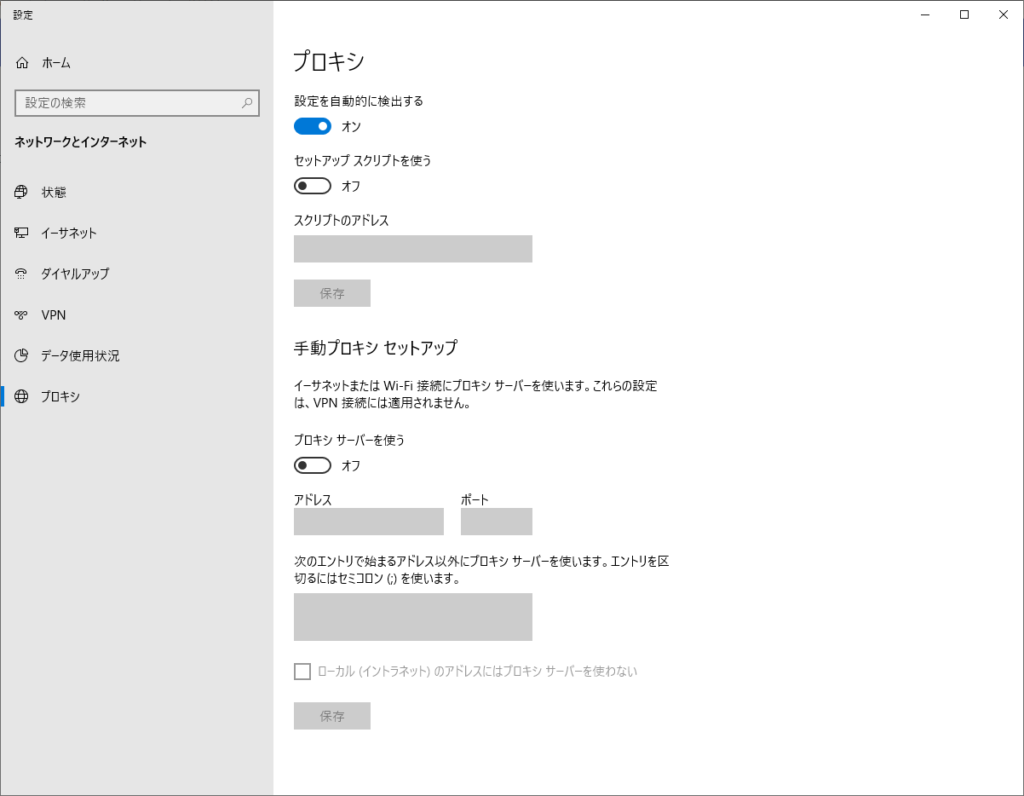This screenshot has width=1024, height=796.
Task: Check the ローカル (イントラネット) checkbox
Action: point(302,671)
